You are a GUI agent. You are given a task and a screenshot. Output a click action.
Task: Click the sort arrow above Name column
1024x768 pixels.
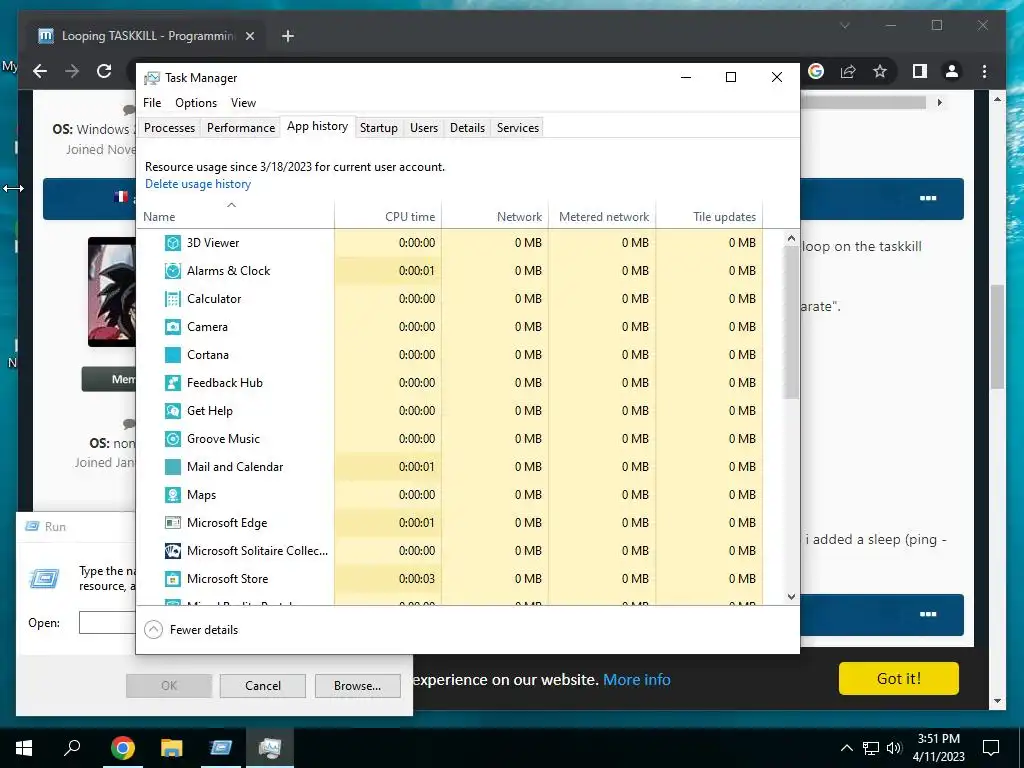[x=231, y=205]
